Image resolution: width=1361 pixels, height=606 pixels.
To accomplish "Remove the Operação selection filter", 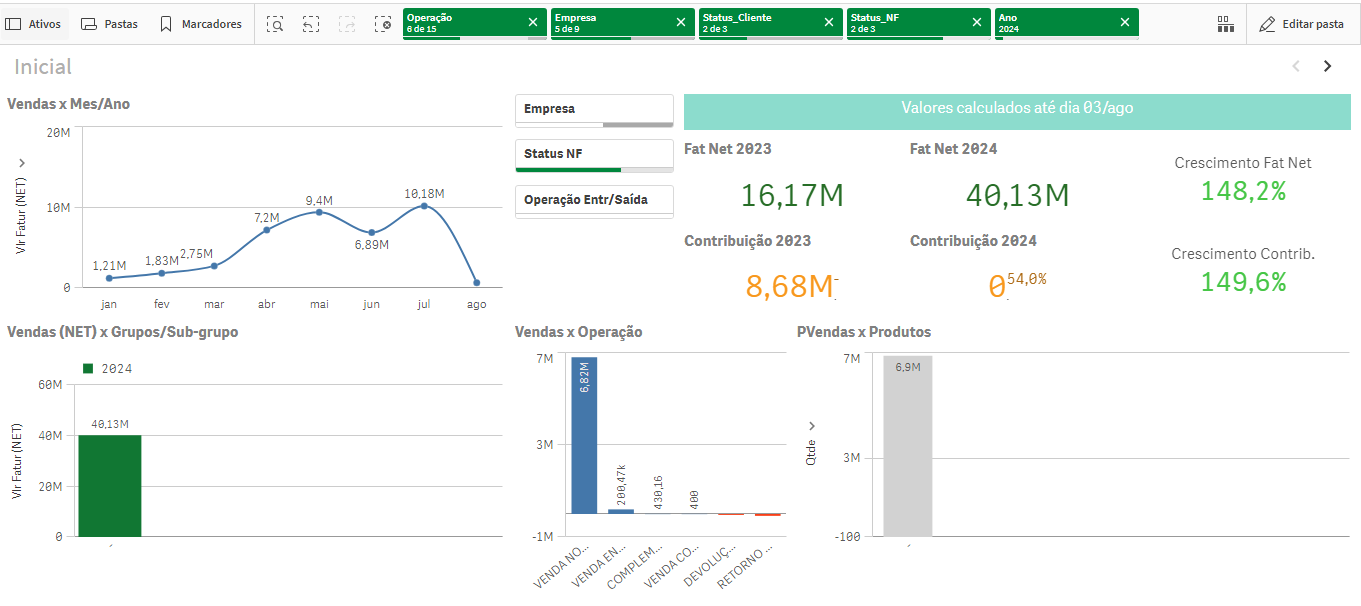I will [x=533, y=22].
